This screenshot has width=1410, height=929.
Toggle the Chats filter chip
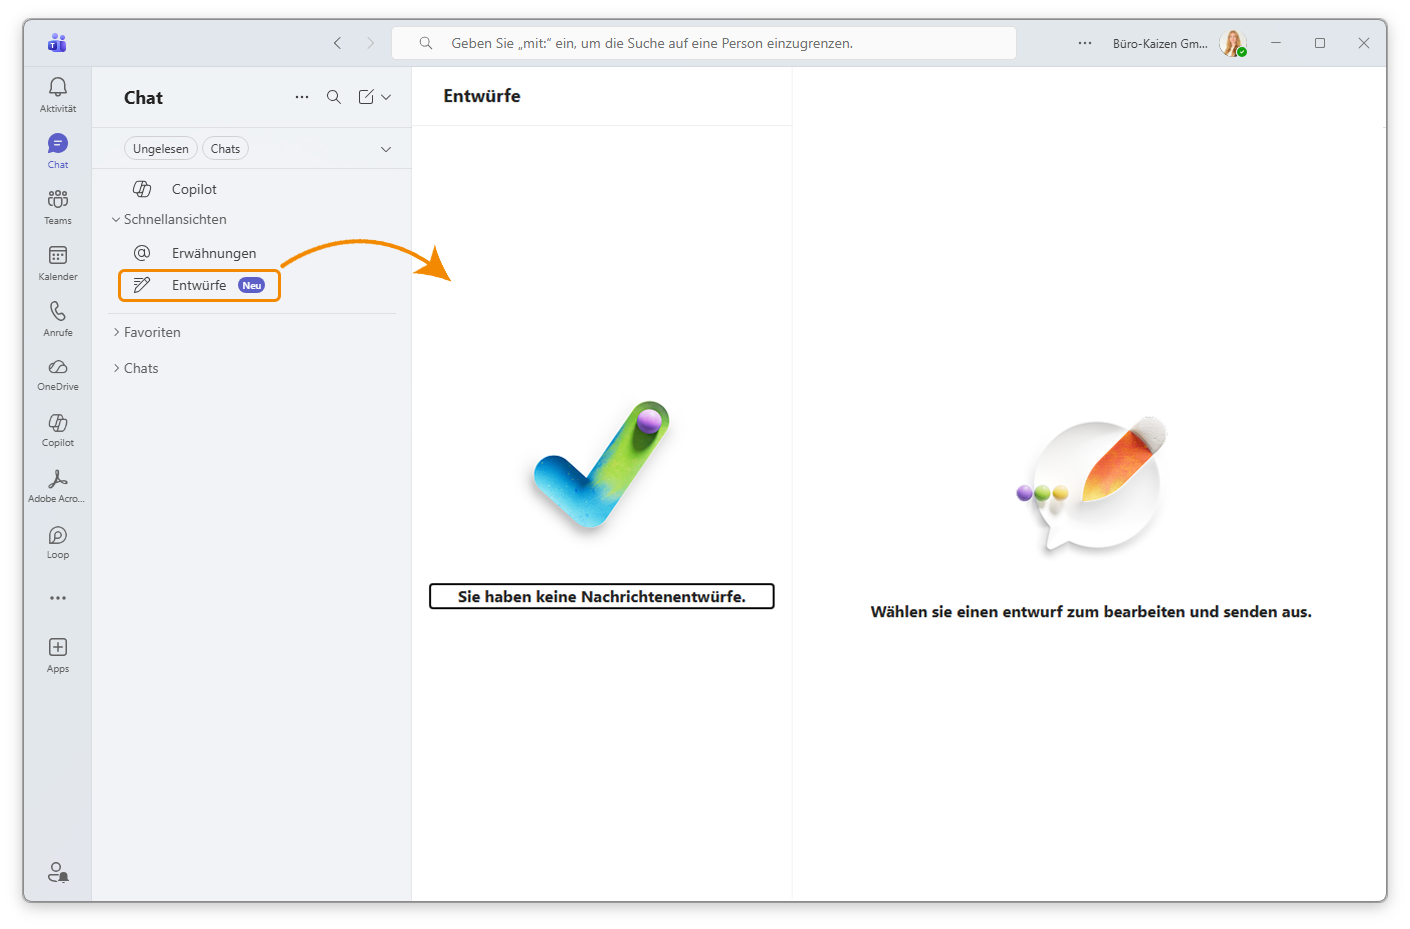coord(225,149)
